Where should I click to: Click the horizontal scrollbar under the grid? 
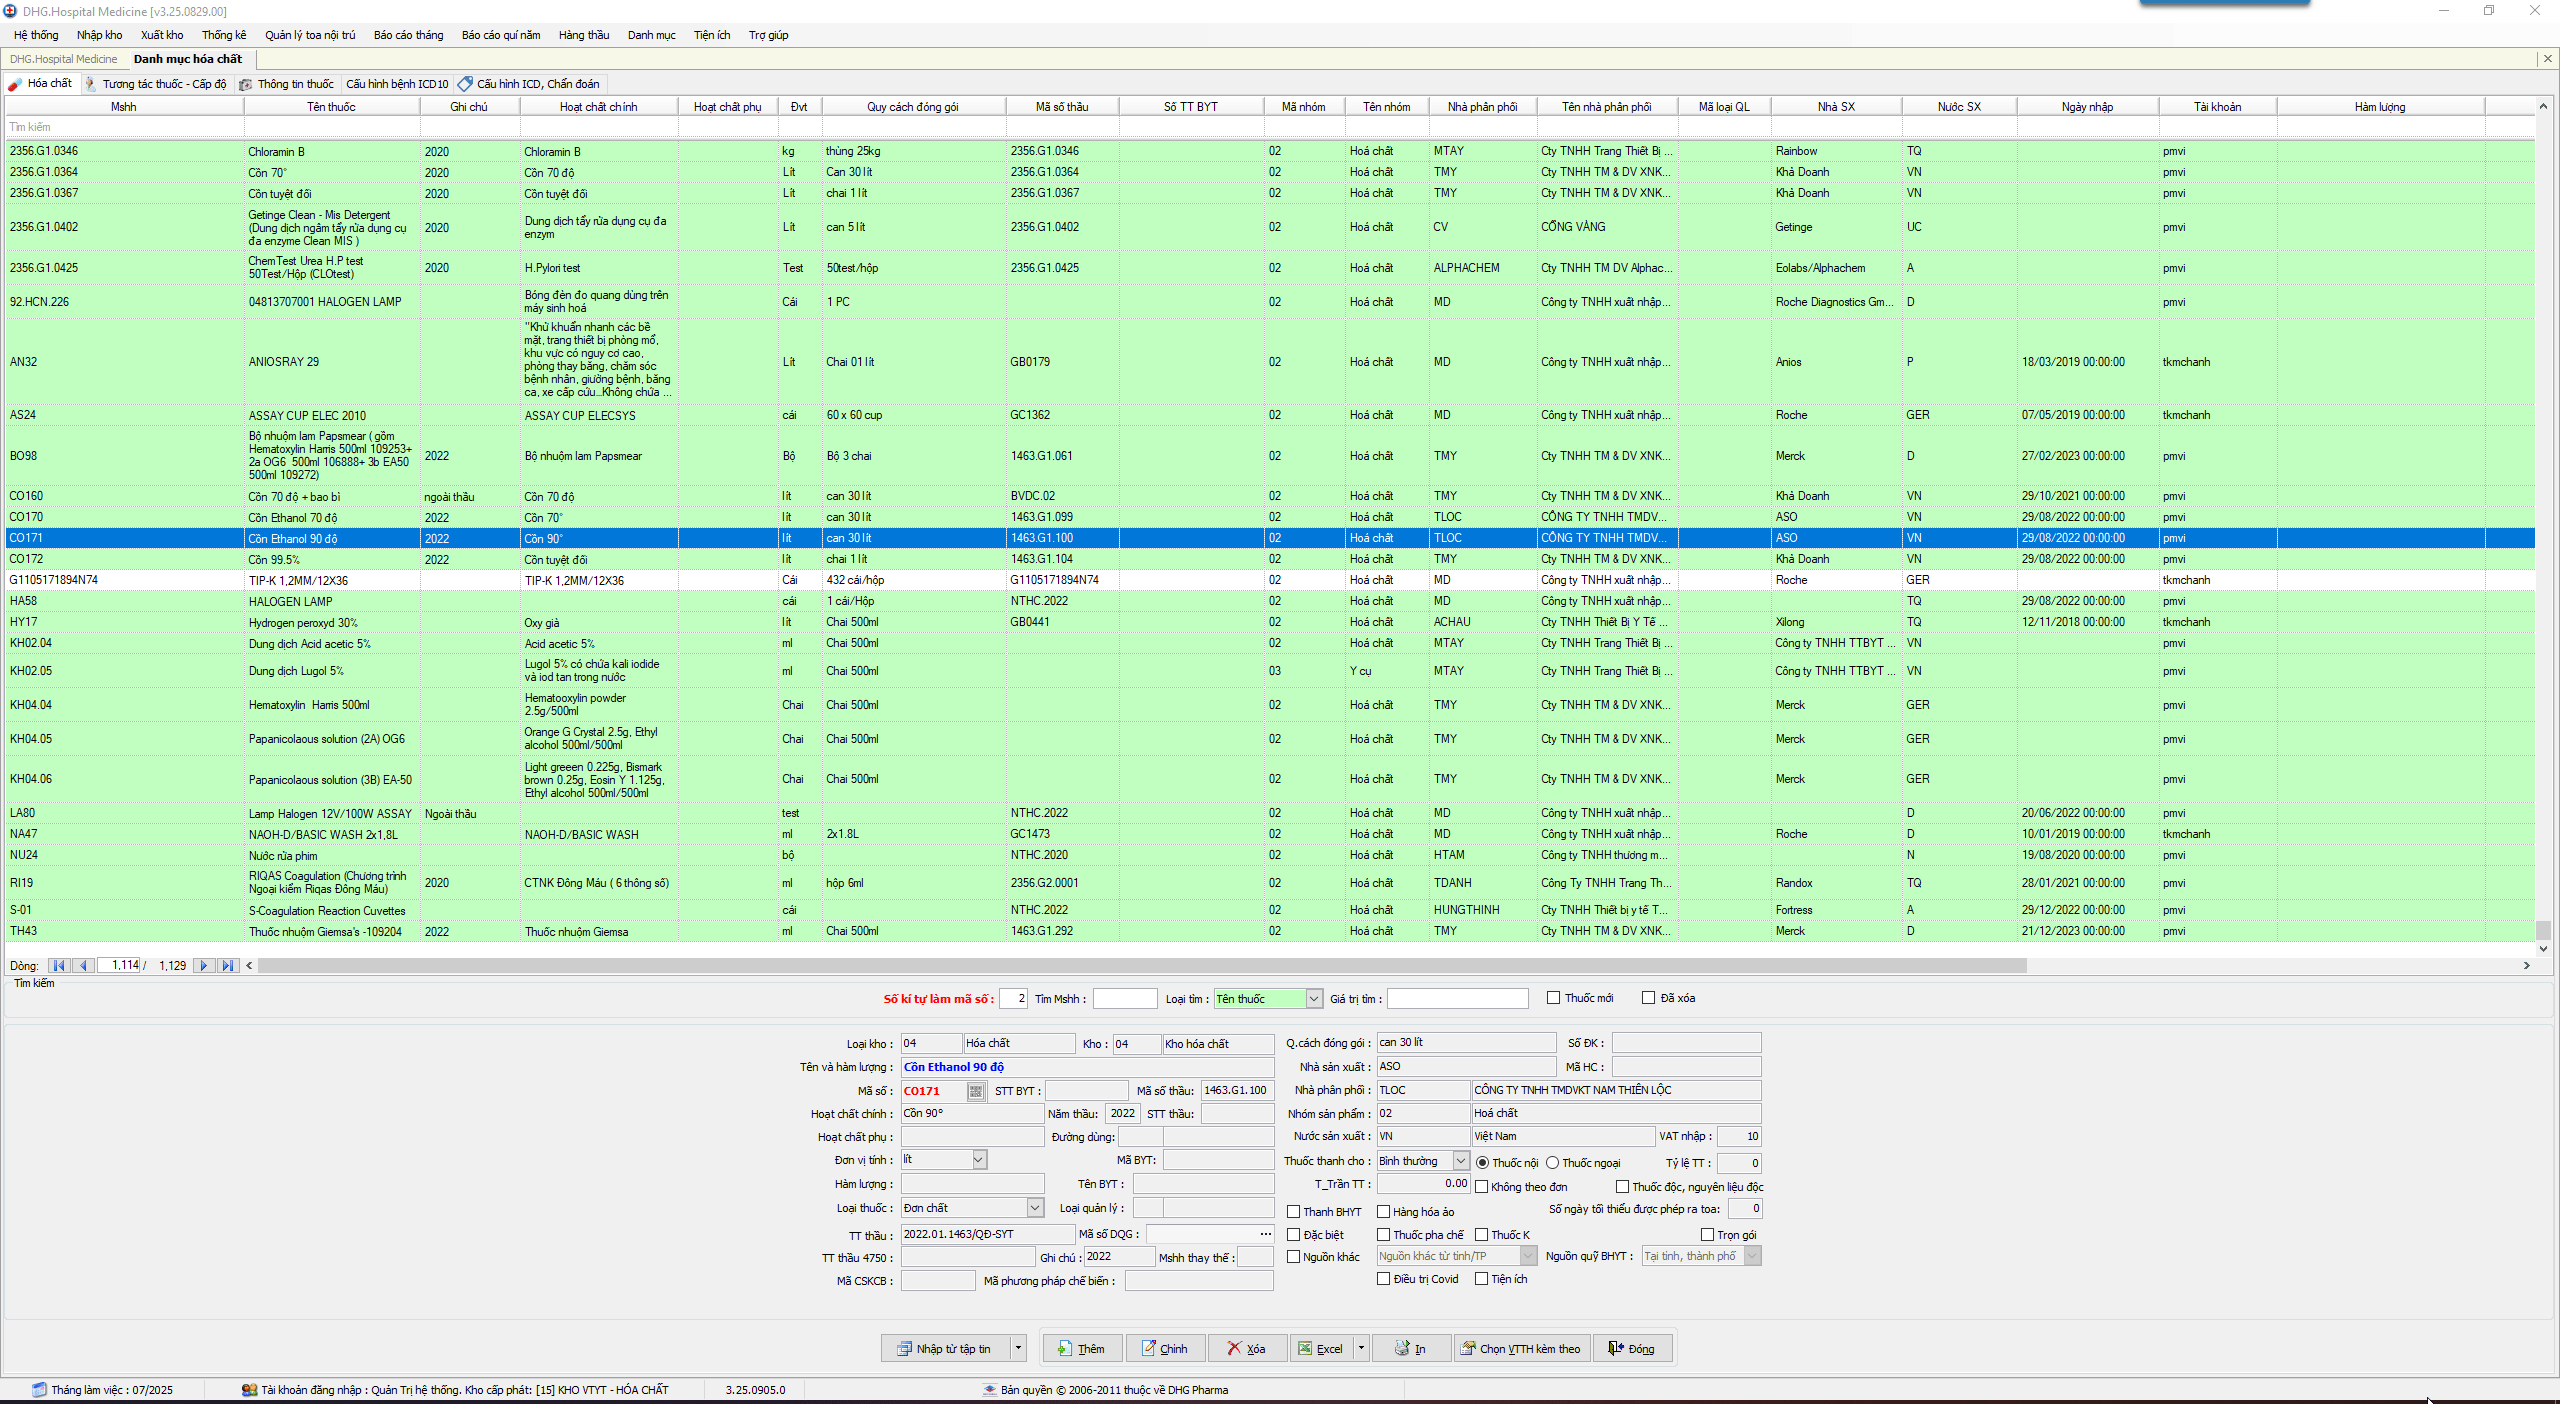pos(1140,965)
